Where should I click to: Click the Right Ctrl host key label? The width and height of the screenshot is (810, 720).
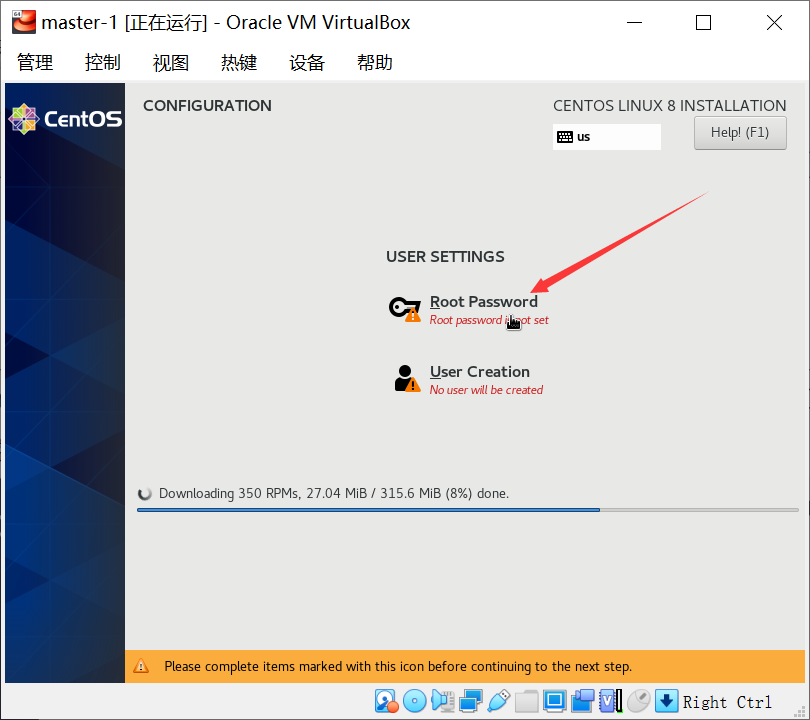click(727, 702)
